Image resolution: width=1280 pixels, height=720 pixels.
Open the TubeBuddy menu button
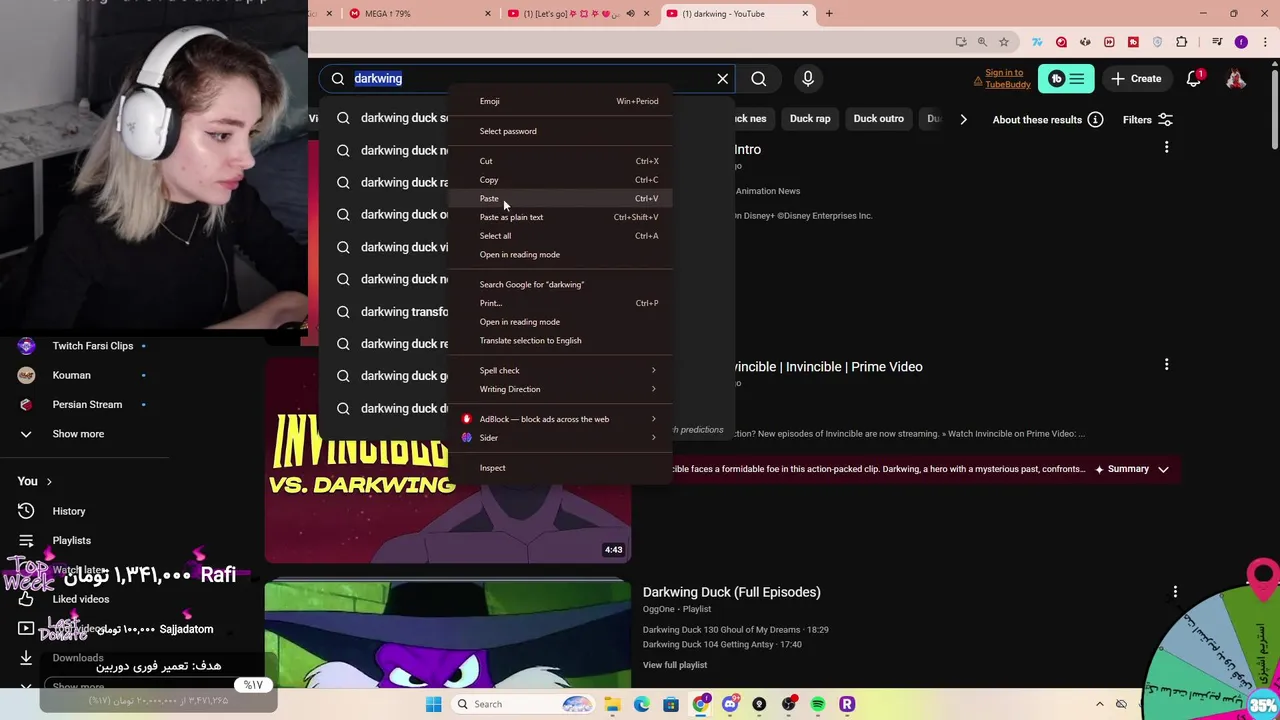coord(1066,78)
